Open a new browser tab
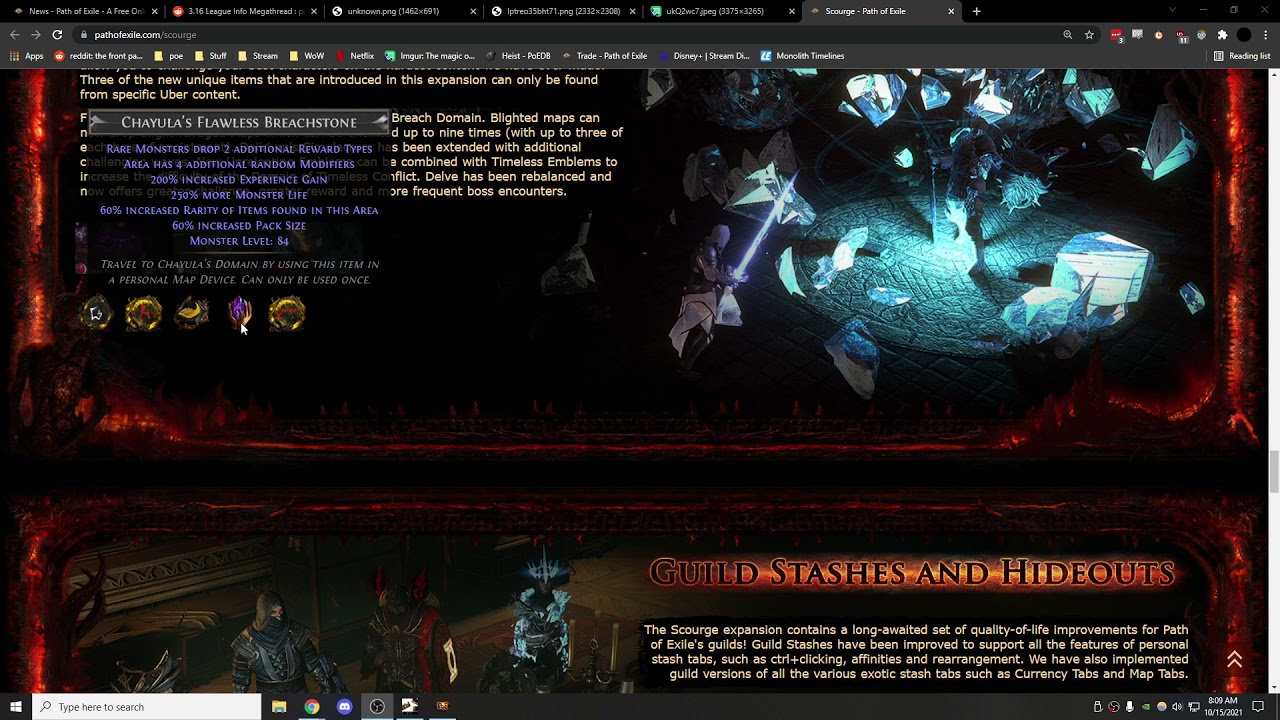The image size is (1280, 720). click(976, 11)
